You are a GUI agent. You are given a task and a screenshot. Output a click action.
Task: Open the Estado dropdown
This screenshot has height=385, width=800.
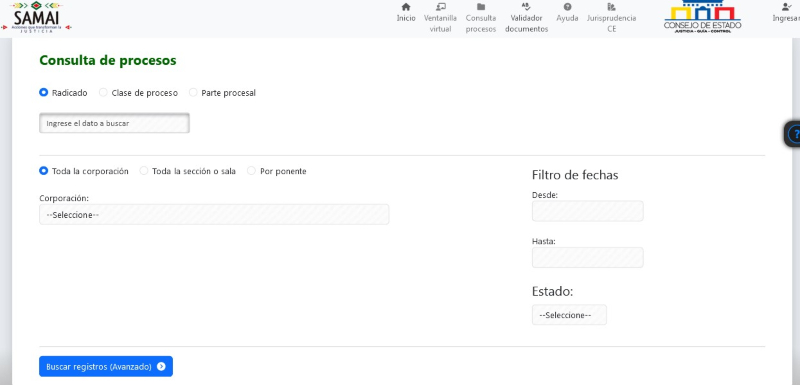(x=569, y=315)
